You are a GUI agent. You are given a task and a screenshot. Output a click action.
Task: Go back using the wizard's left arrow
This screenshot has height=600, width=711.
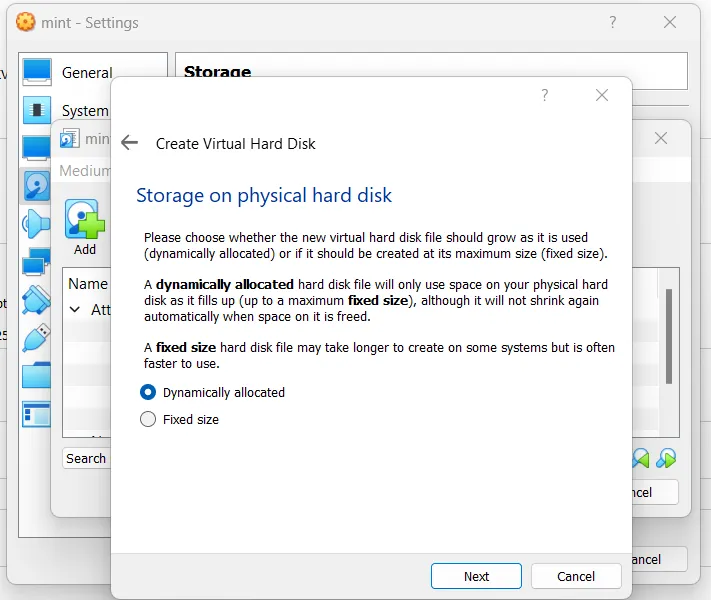(x=130, y=143)
